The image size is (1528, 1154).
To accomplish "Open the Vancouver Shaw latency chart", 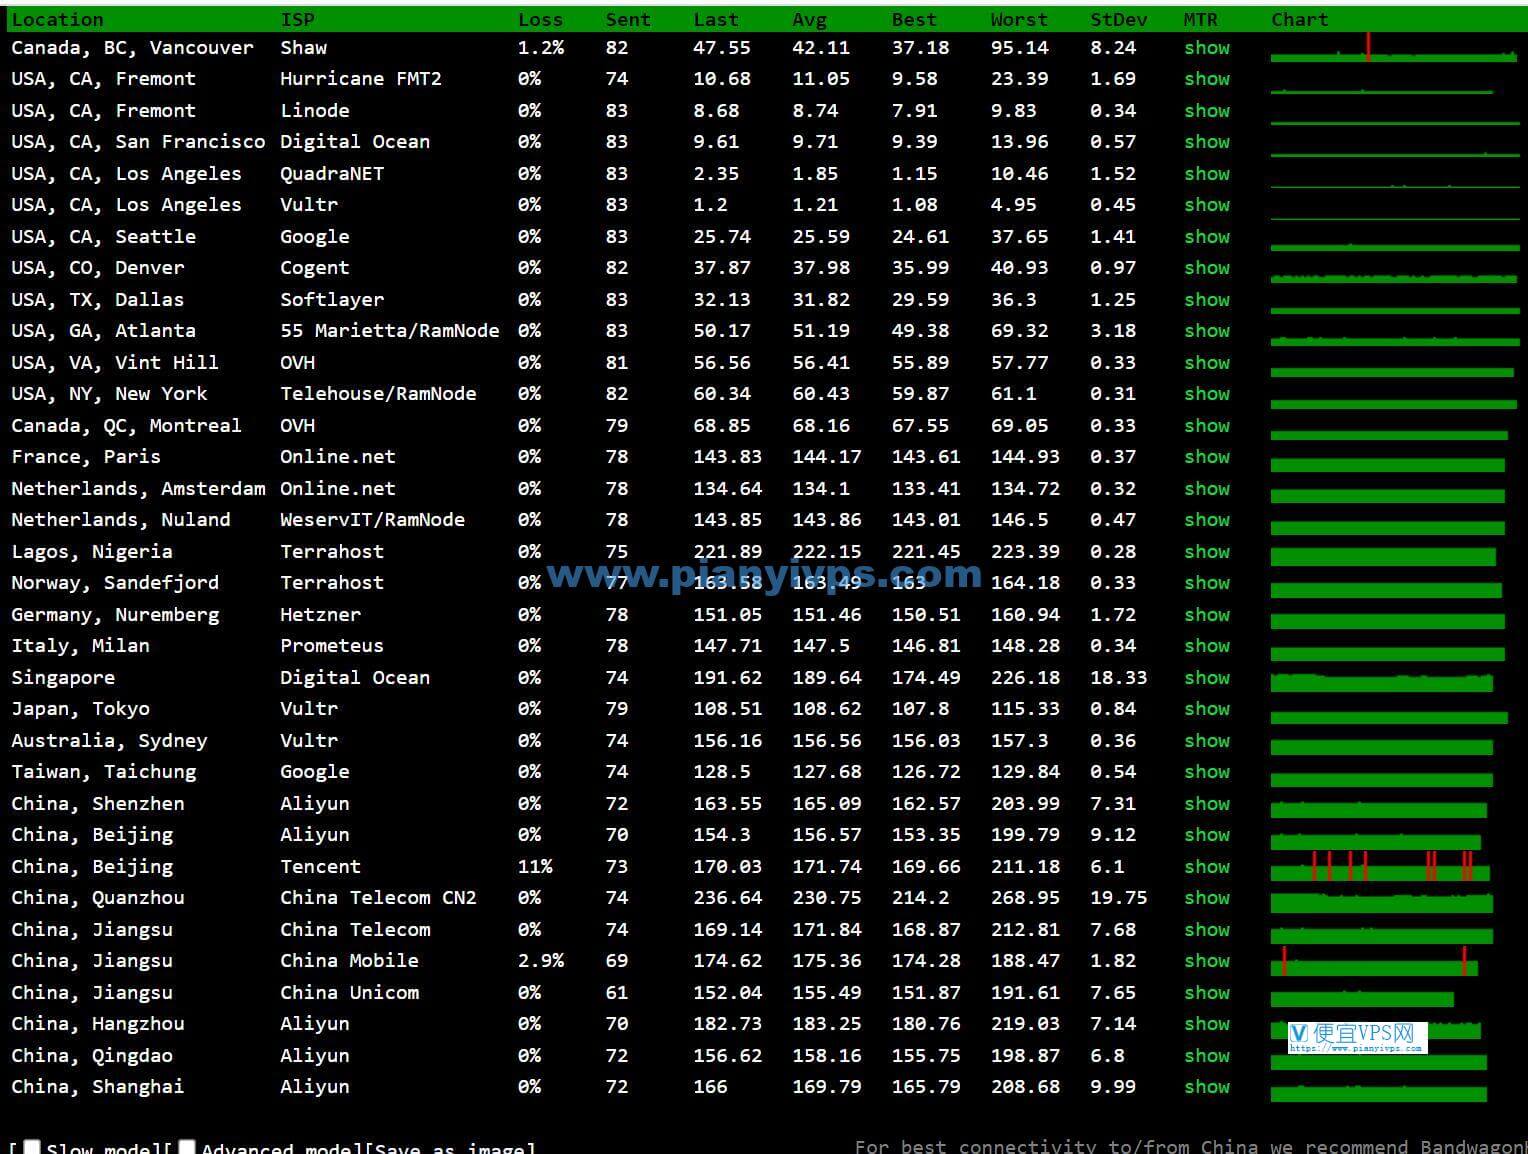I will click(x=1394, y=48).
